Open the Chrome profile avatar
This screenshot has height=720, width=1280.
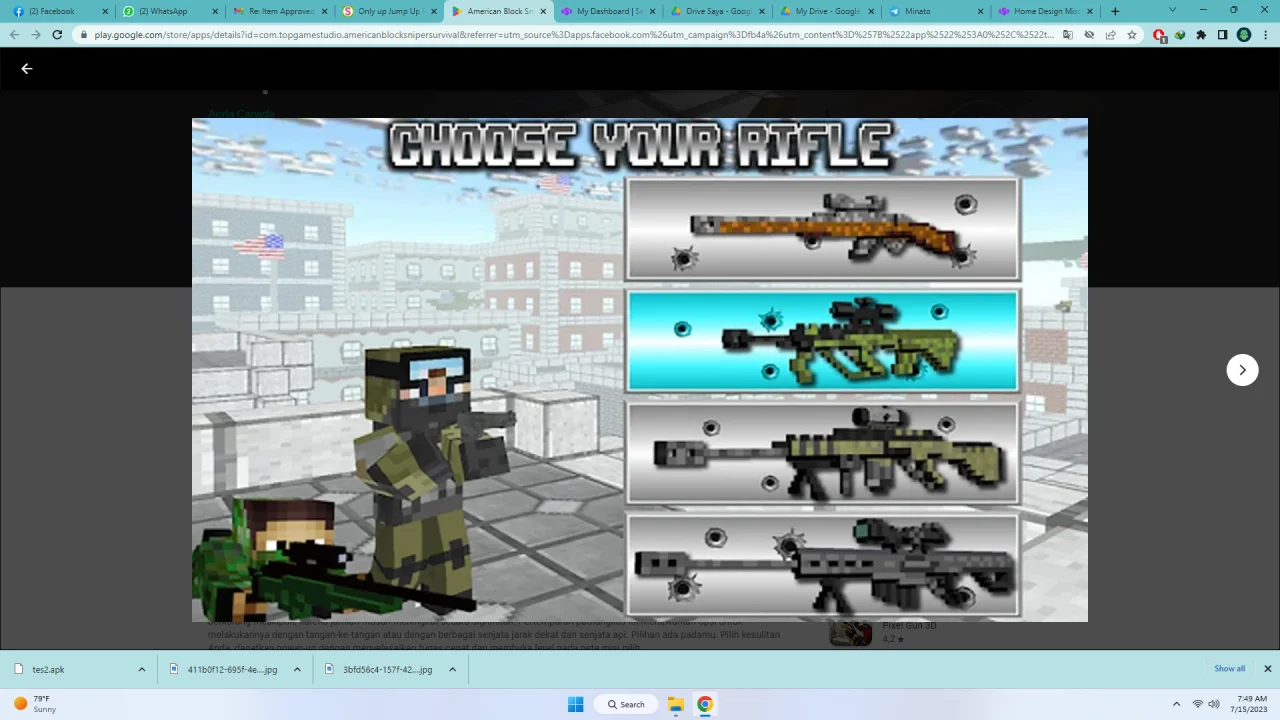click(1244, 34)
